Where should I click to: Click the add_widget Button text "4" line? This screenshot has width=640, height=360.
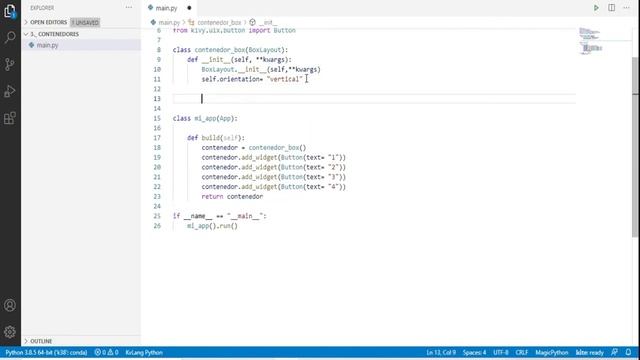[273, 187]
